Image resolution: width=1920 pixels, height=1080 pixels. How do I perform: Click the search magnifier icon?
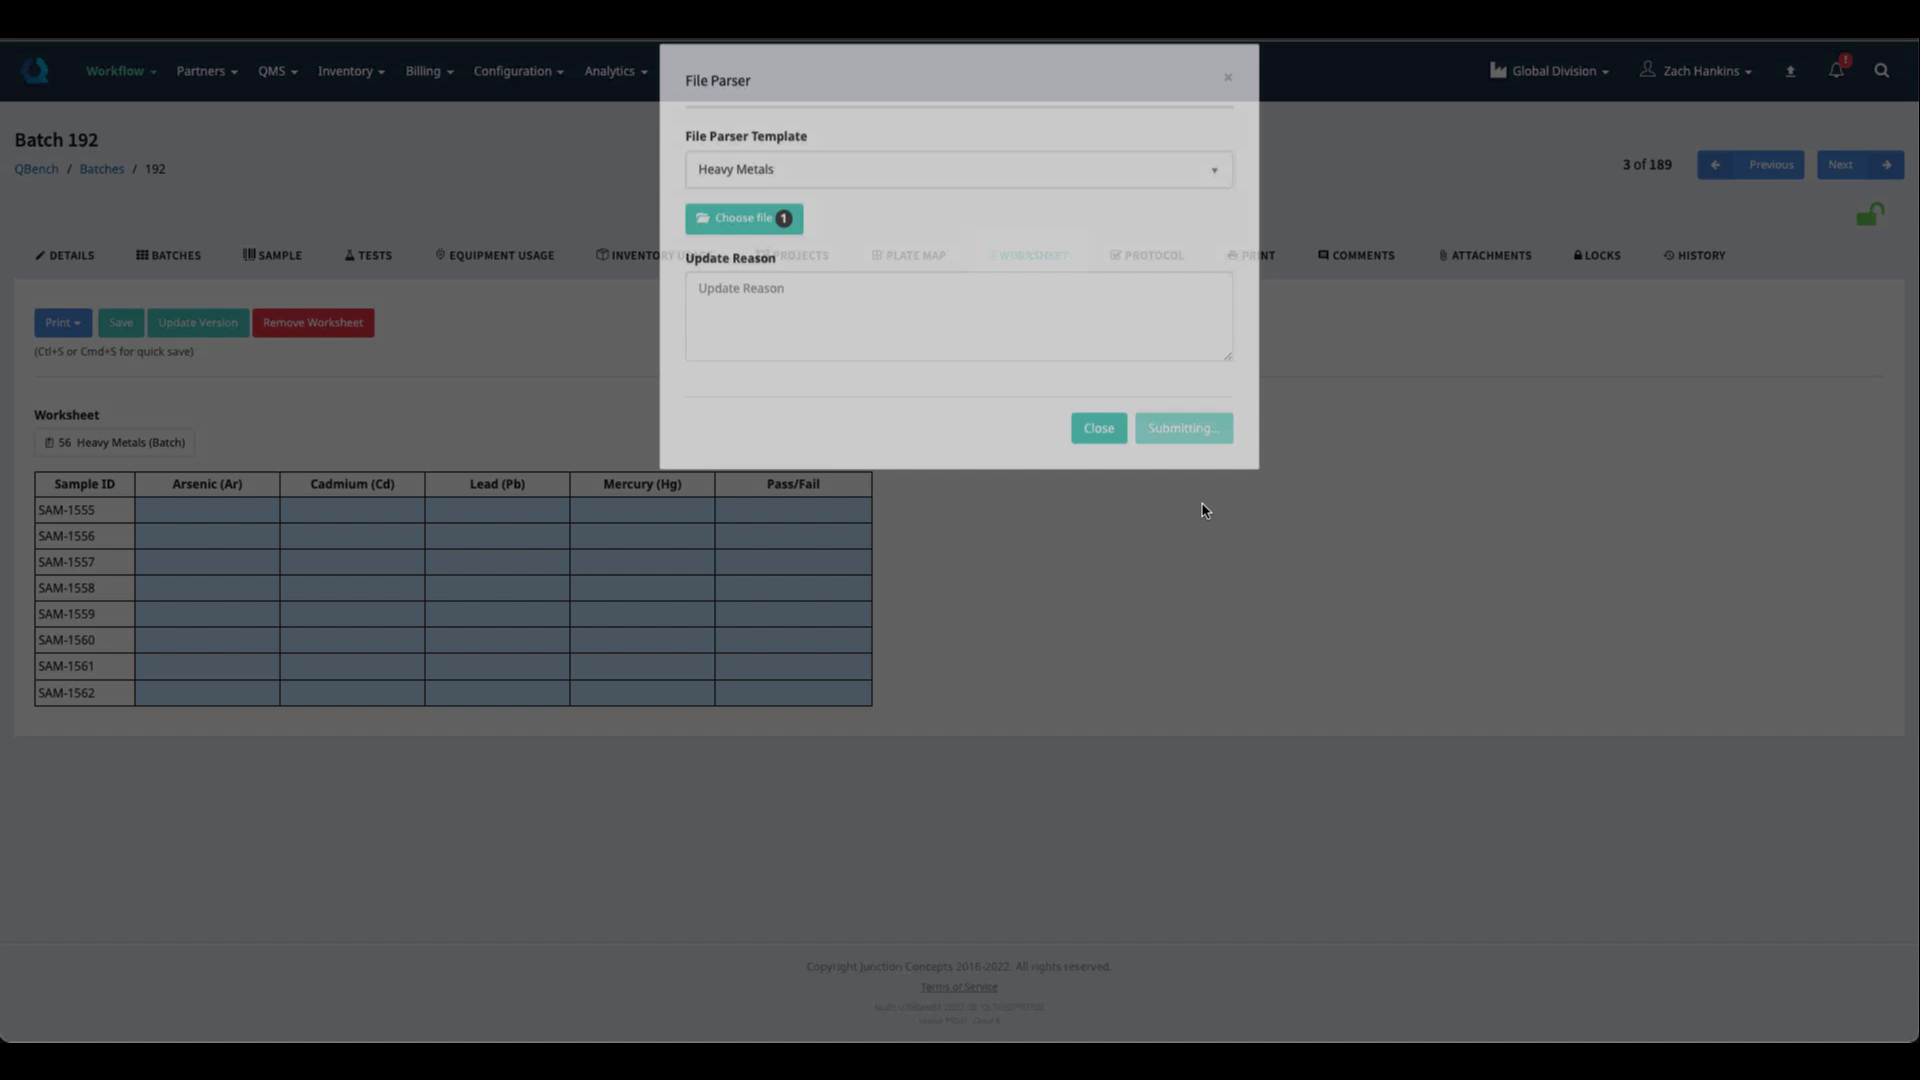[x=1881, y=71]
